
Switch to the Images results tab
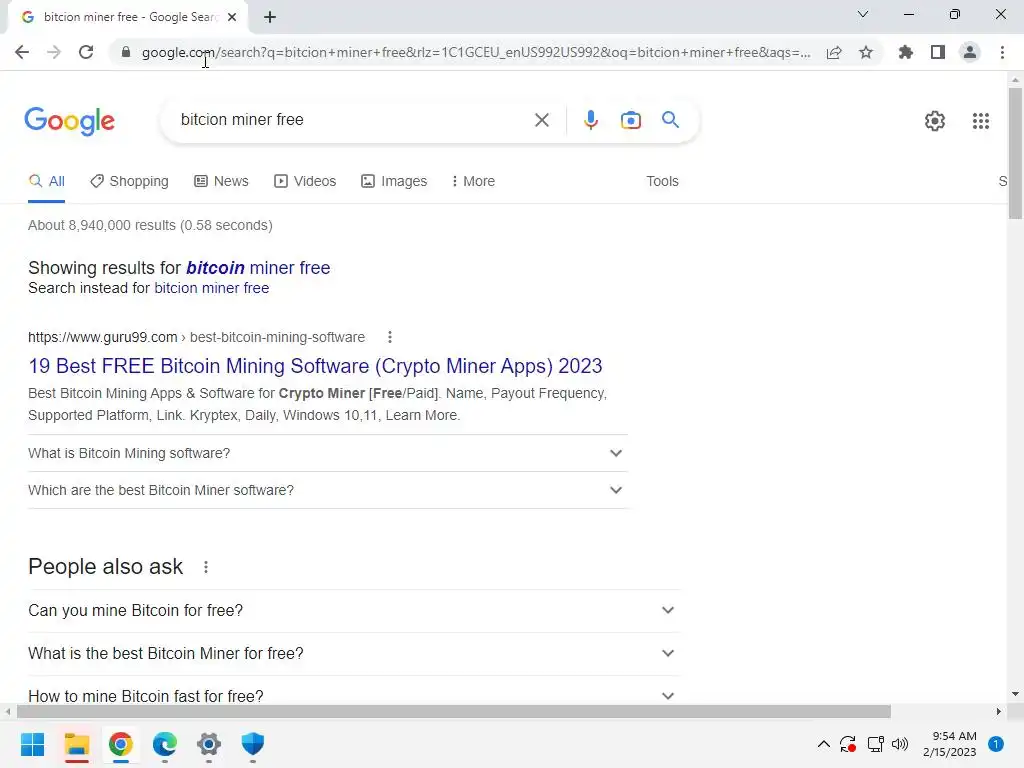pyautogui.click(x=394, y=181)
